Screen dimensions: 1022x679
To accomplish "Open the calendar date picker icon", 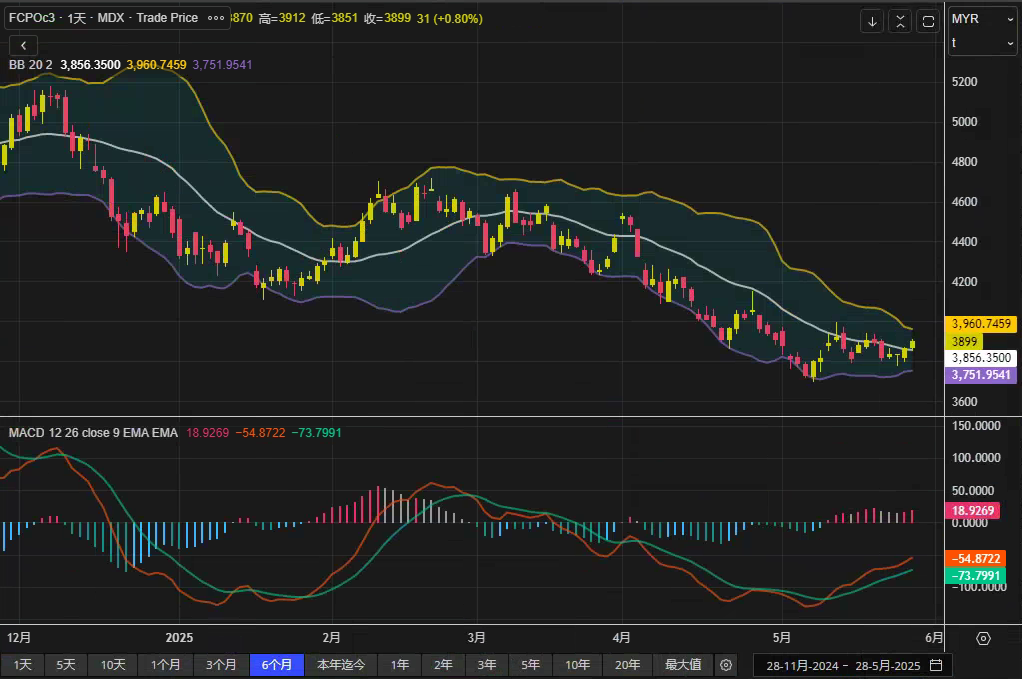I will tap(936, 665).
